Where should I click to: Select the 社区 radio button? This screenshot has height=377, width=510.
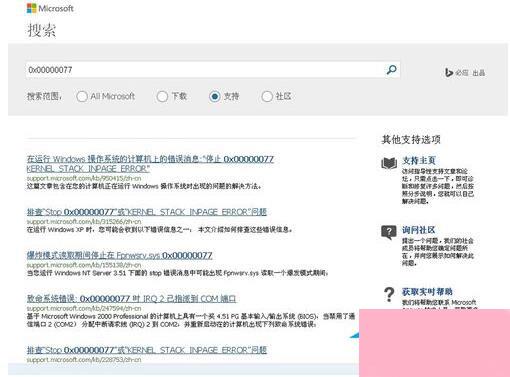(267, 97)
